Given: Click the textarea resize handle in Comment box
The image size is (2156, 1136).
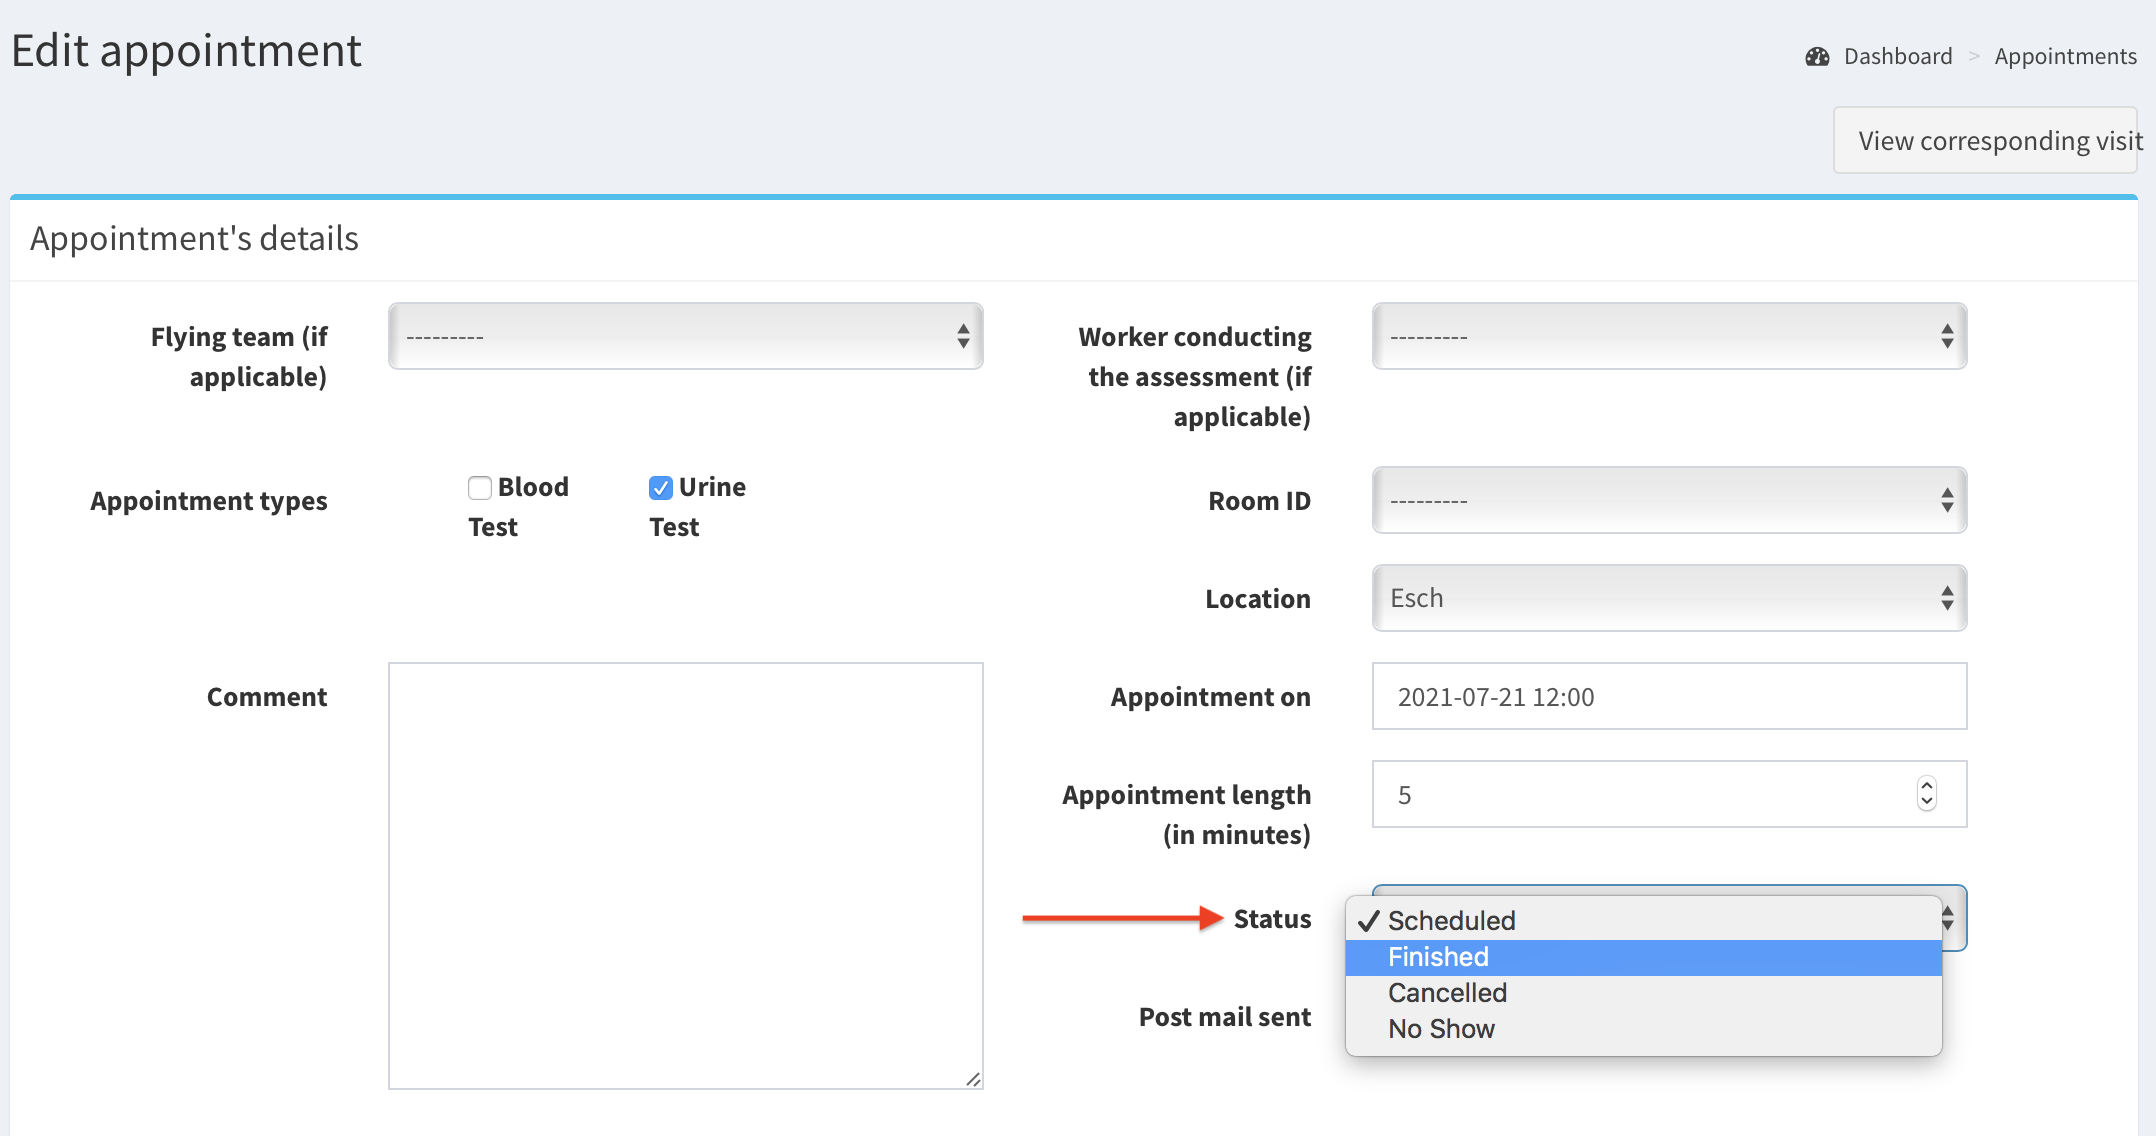Looking at the screenshot, I should click(973, 1079).
